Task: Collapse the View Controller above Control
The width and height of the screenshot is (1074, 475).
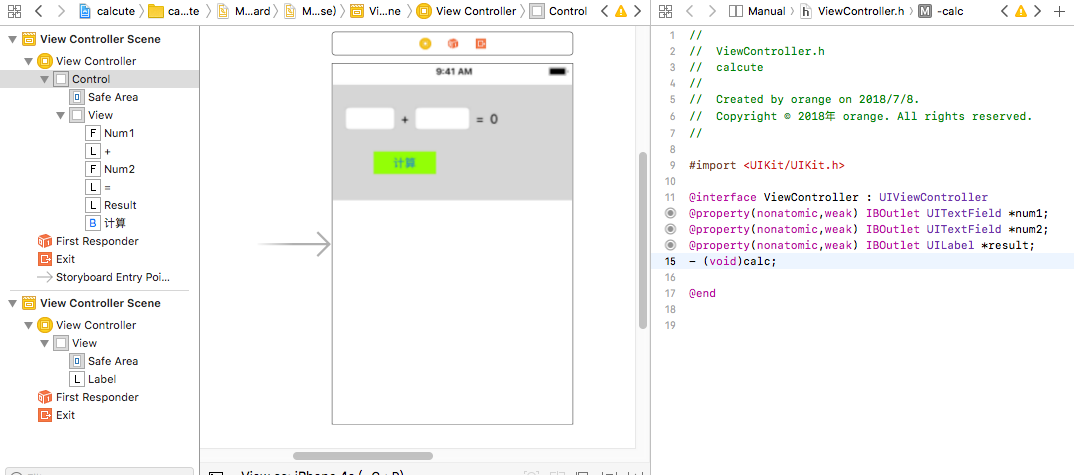Action: tap(28, 61)
